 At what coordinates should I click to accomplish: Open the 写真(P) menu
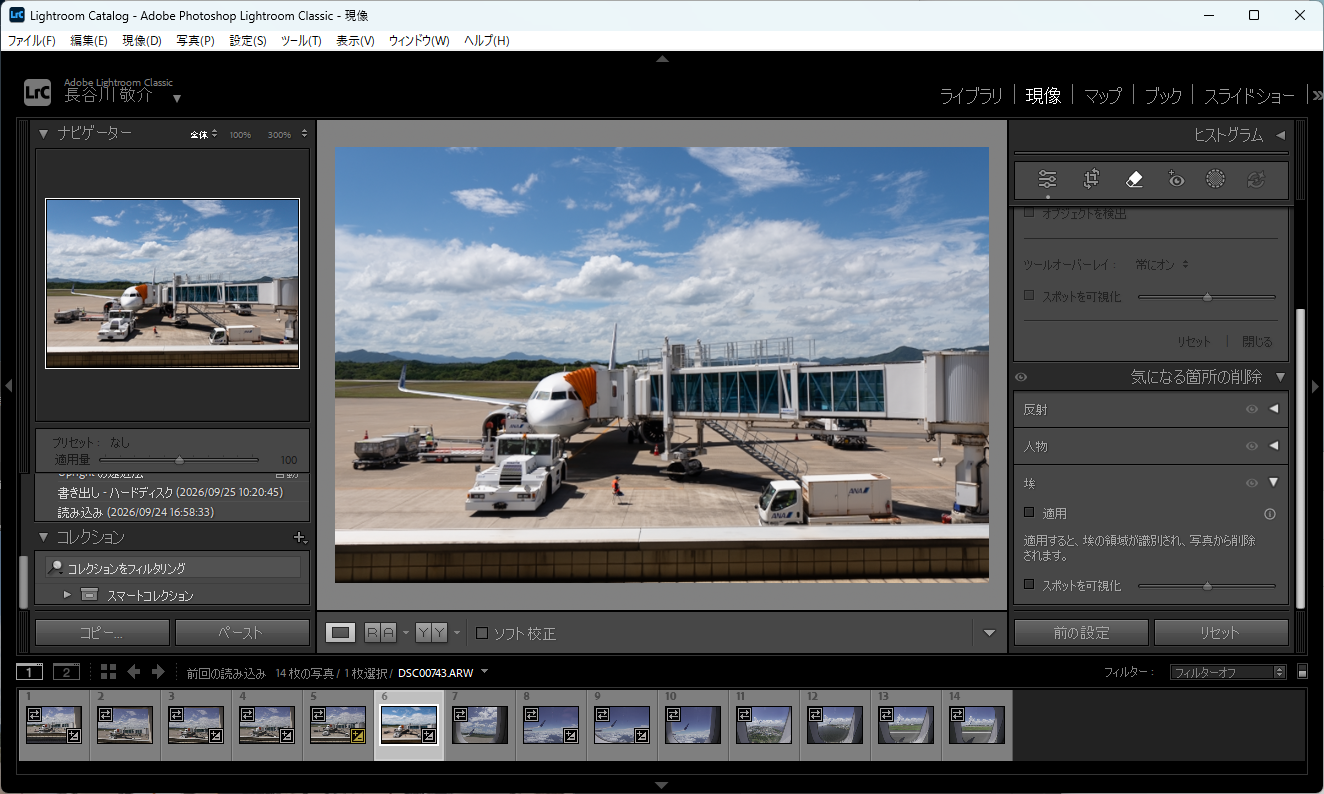click(x=195, y=40)
